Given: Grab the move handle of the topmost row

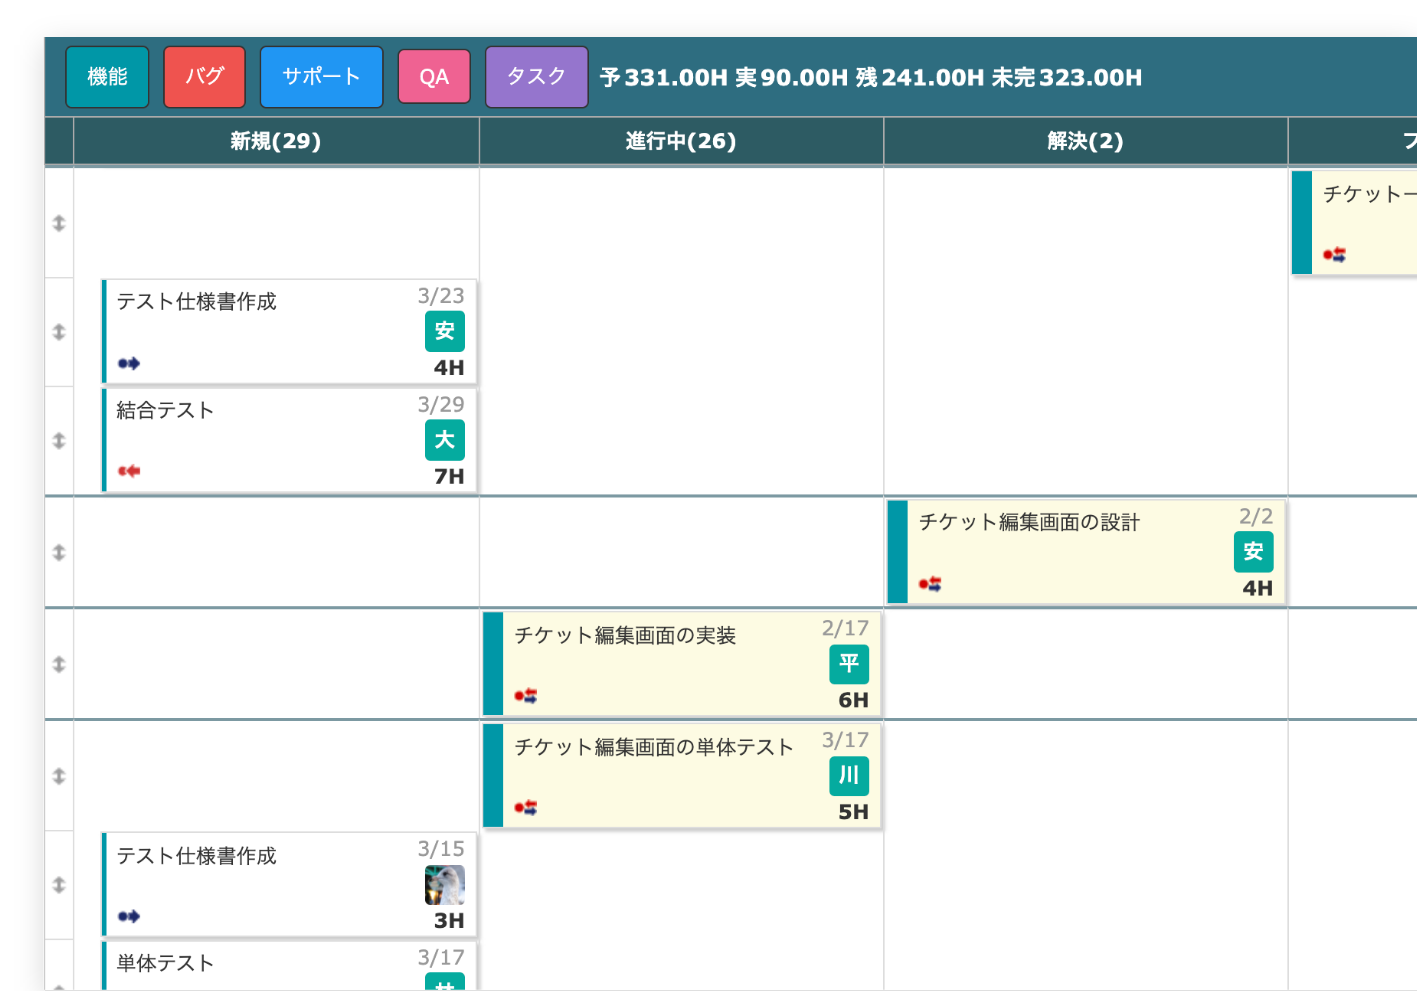Looking at the screenshot, I should tap(59, 223).
